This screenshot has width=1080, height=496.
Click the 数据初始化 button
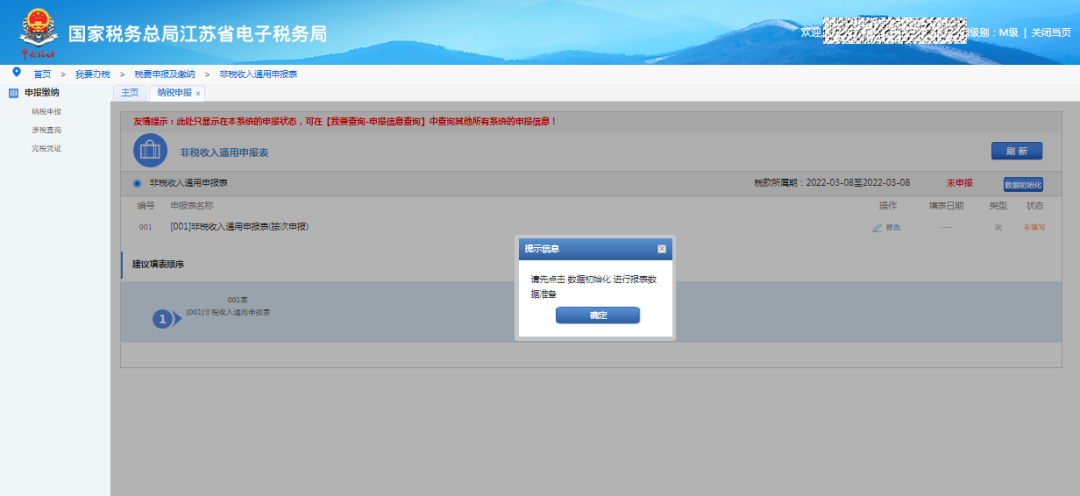[1024, 185]
